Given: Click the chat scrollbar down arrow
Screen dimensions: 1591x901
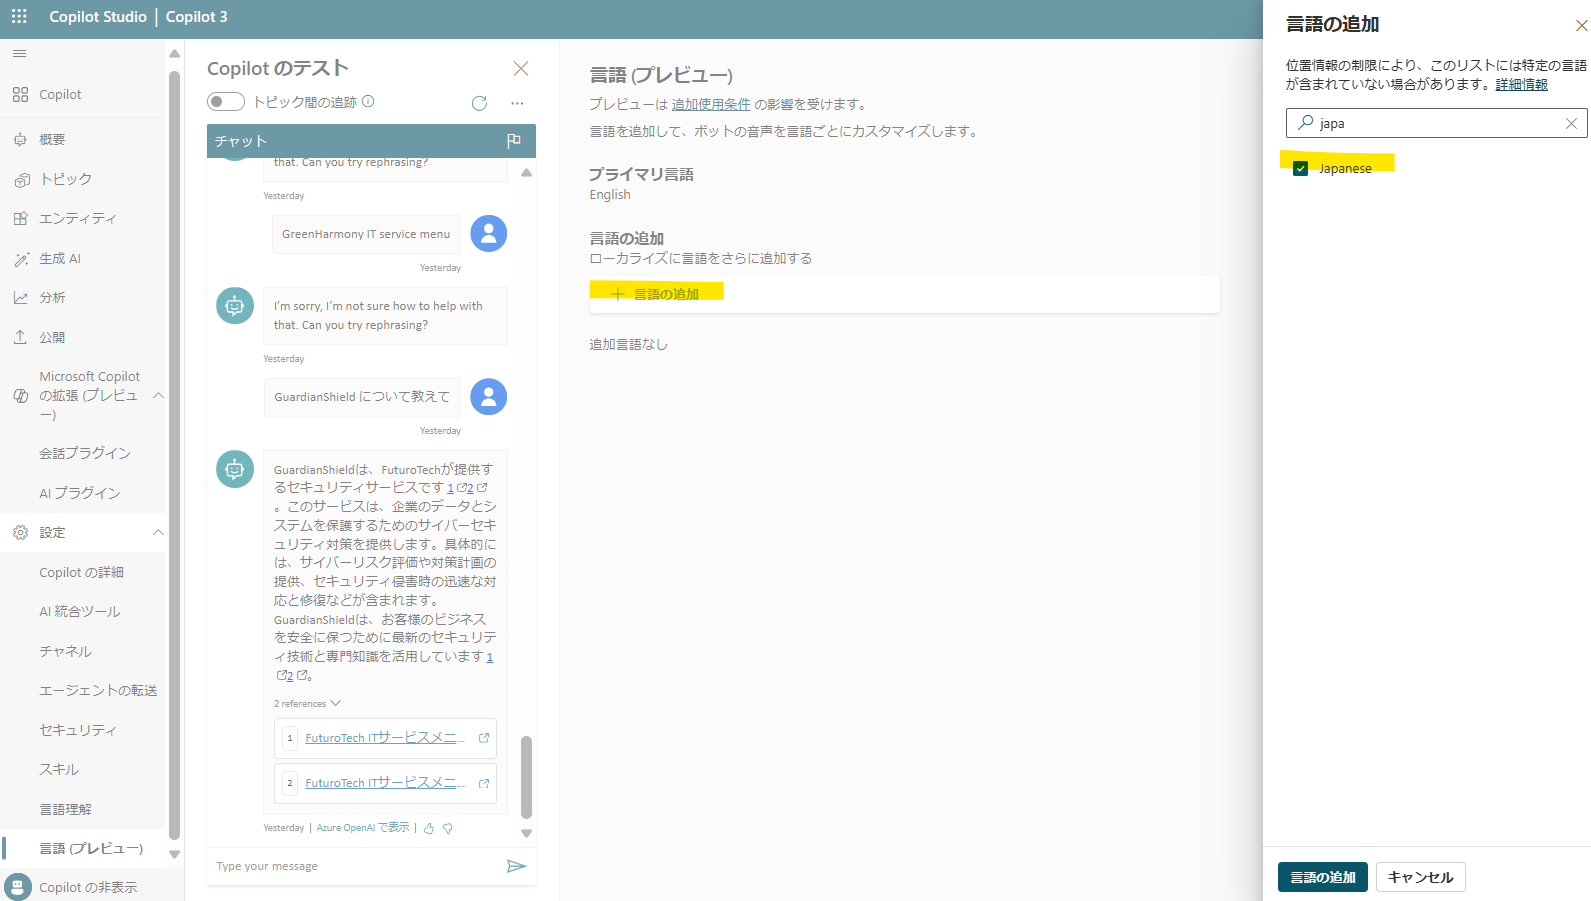Looking at the screenshot, I should (x=527, y=833).
